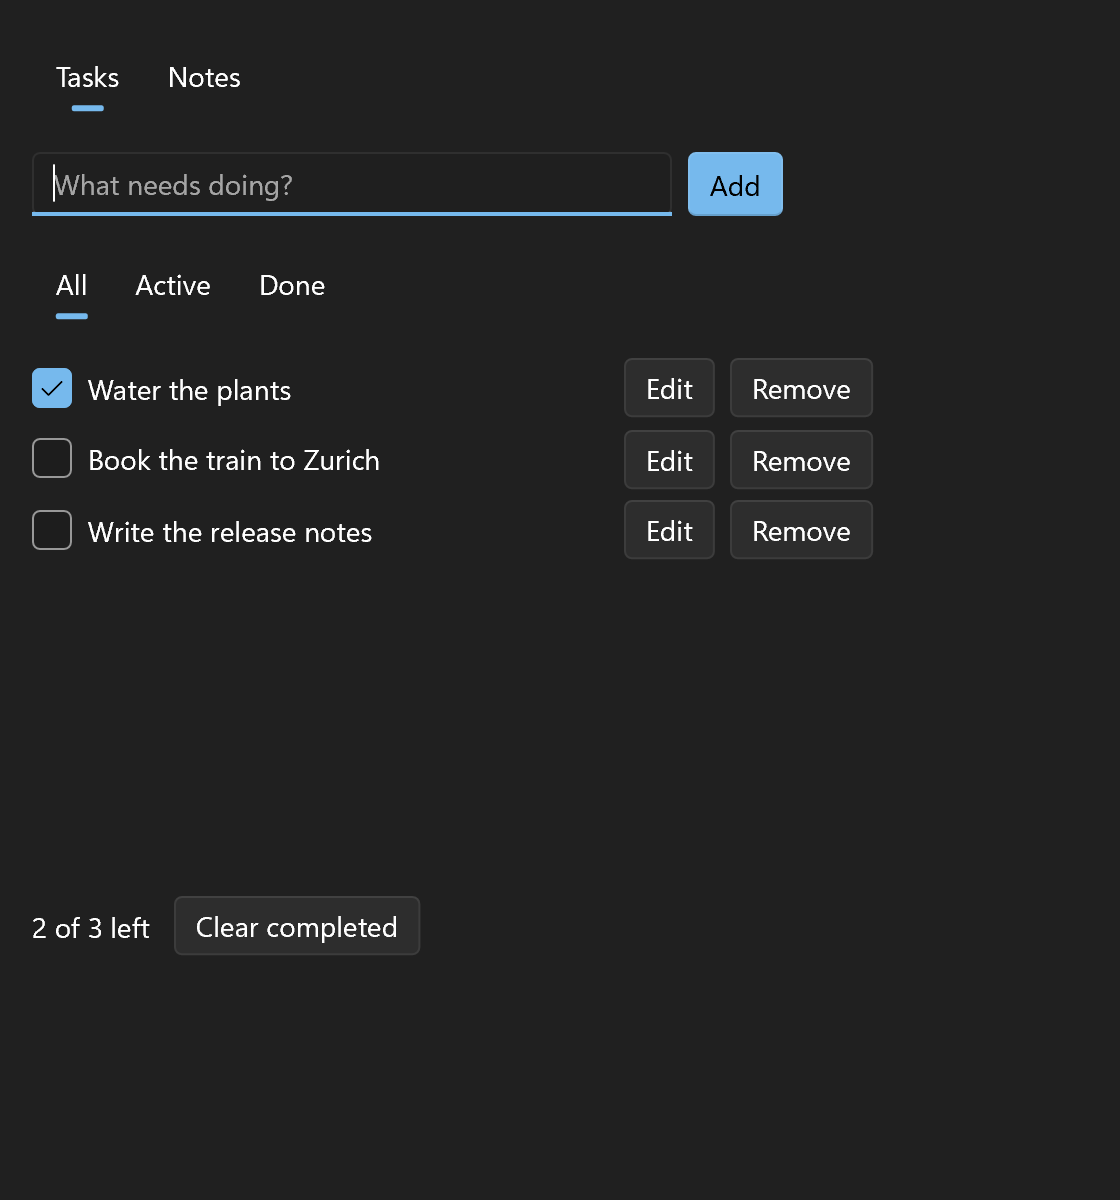Edit 'Write the release notes' task
This screenshot has height=1200, width=1120.
point(669,530)
